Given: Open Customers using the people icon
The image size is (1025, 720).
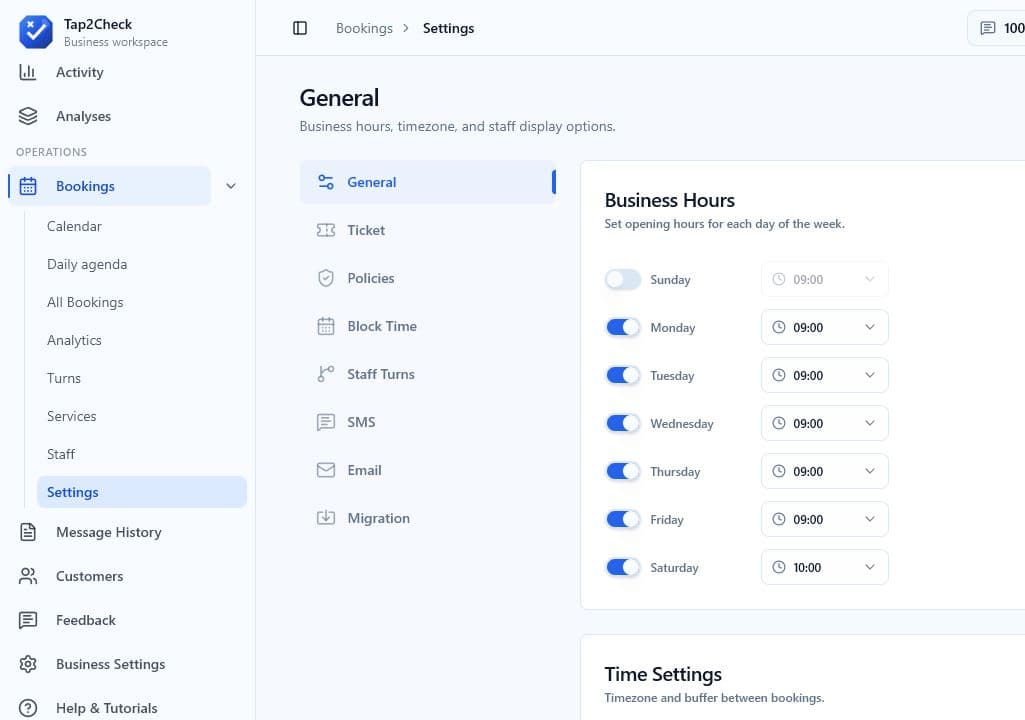Looking at the screenshot, I should (27, 575).
